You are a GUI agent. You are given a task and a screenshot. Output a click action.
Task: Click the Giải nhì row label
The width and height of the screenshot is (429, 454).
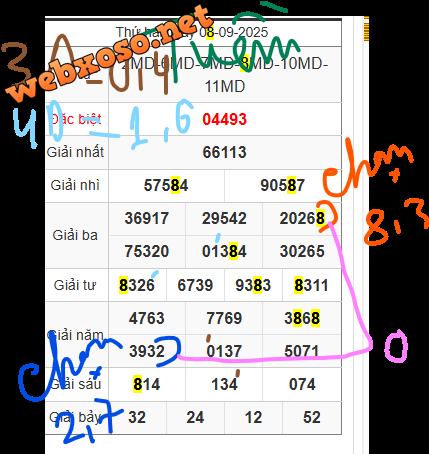point(75,185)
